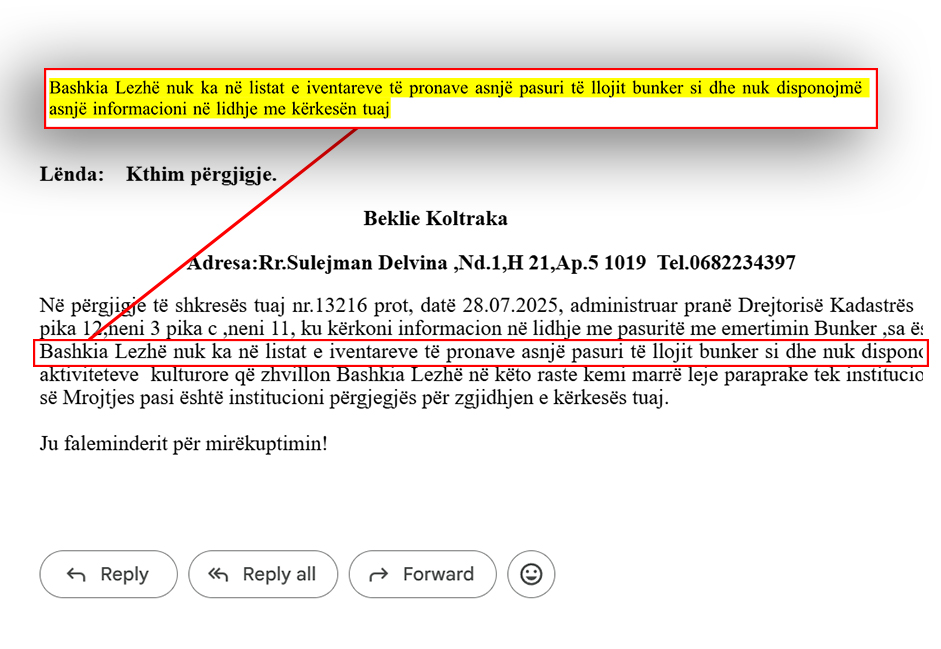Click the 'Lënda:' subject label
This screenshot has width=941, height=649.
72,175
